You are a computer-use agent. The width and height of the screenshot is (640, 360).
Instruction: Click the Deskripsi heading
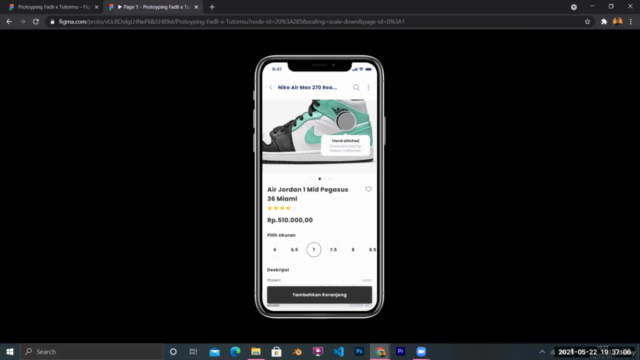click(278, 270)
